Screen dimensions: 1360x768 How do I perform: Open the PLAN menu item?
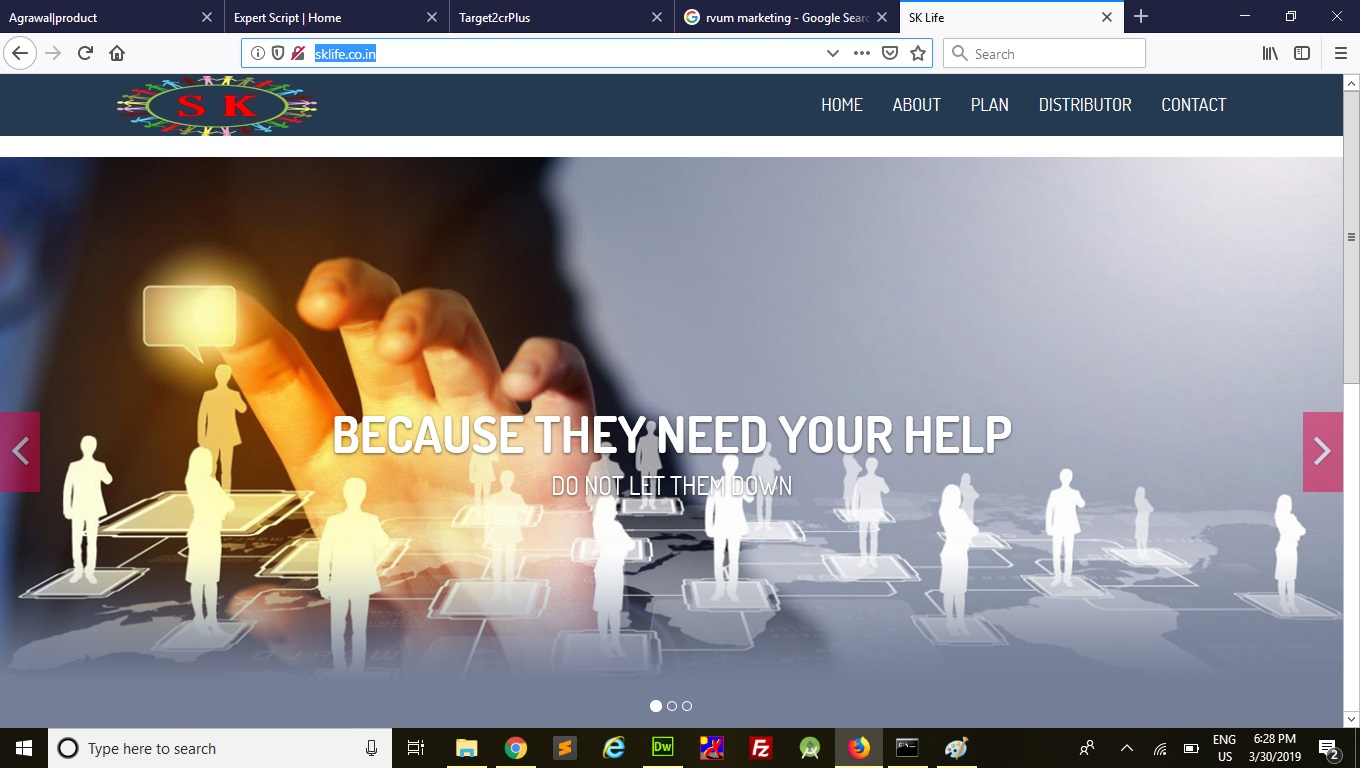tap(989, 105)
